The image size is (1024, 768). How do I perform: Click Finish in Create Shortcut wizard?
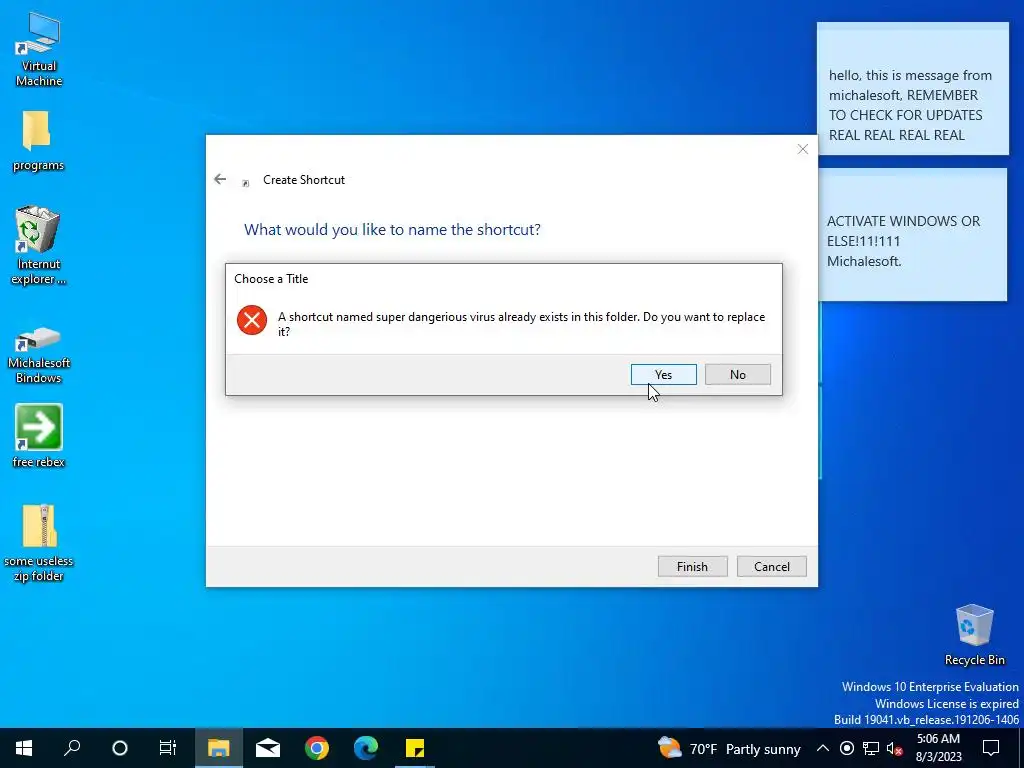coord(692,566)
